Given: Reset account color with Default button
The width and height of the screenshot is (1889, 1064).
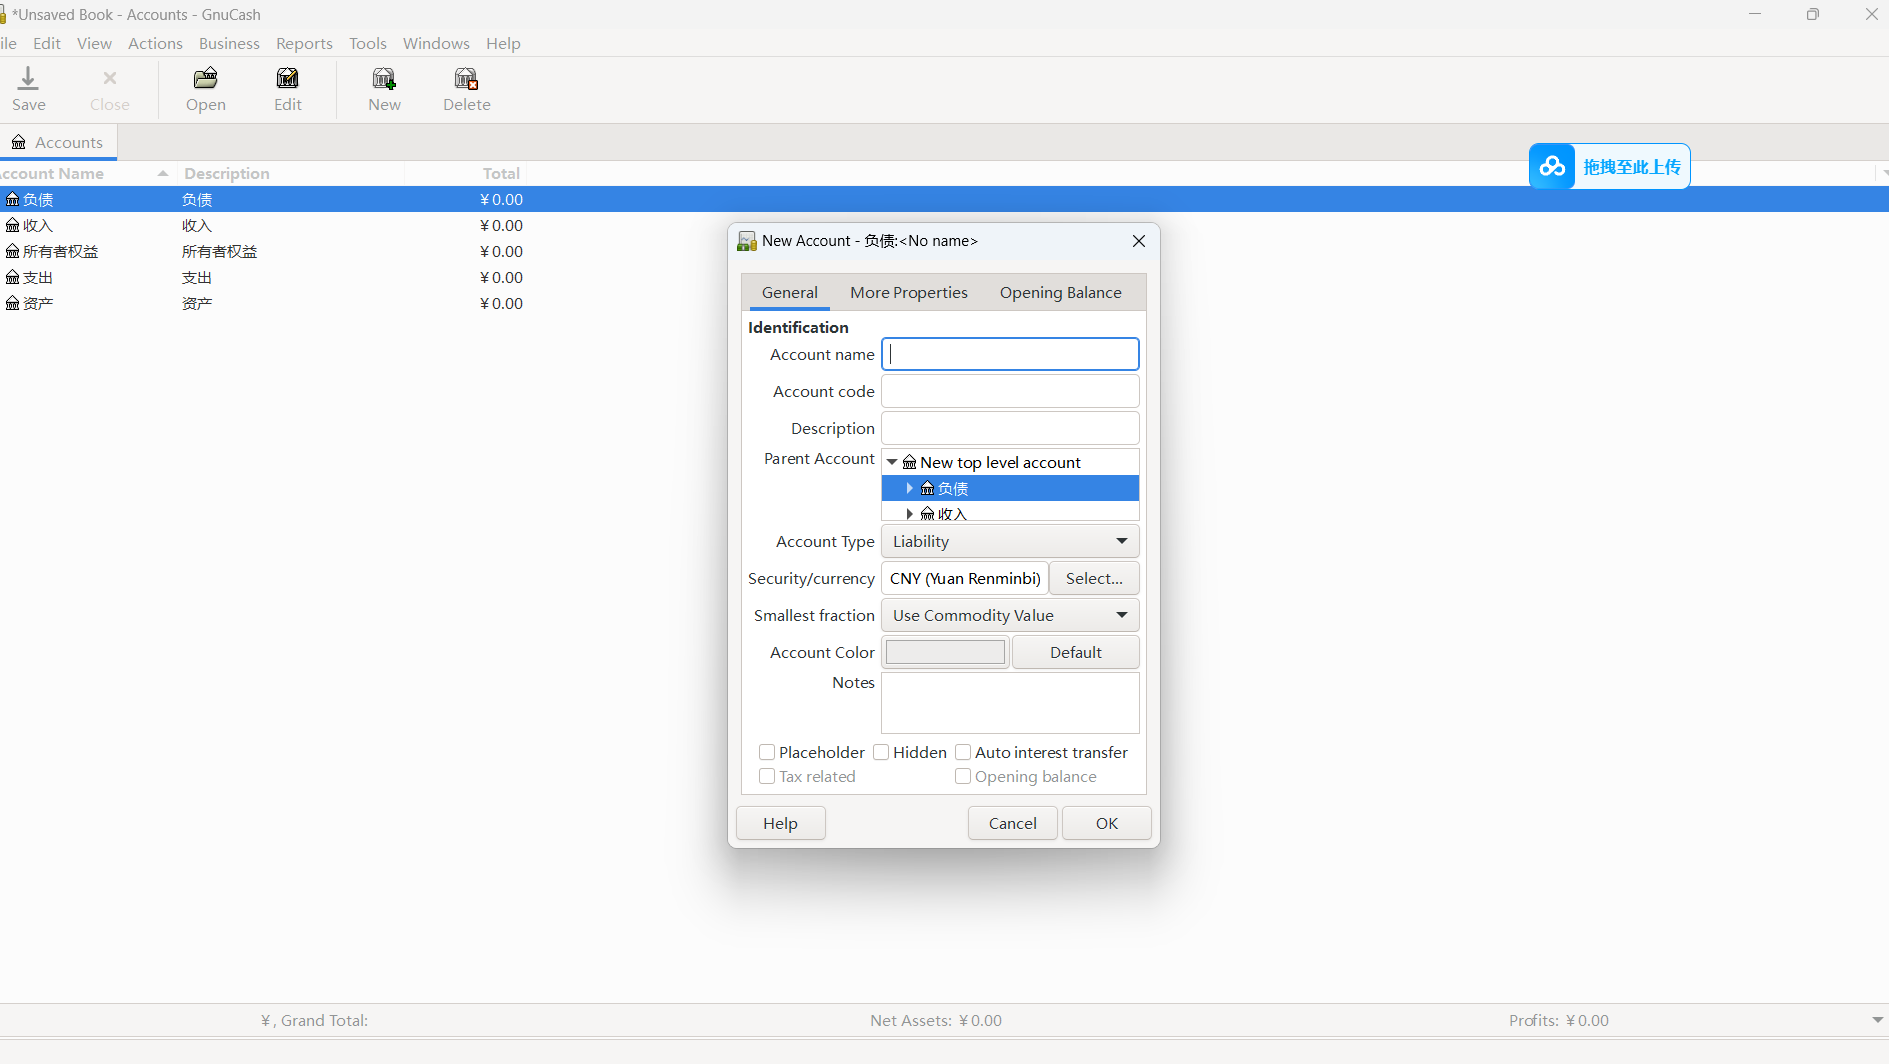Looking at the screenshot, I should (1076, 652).
